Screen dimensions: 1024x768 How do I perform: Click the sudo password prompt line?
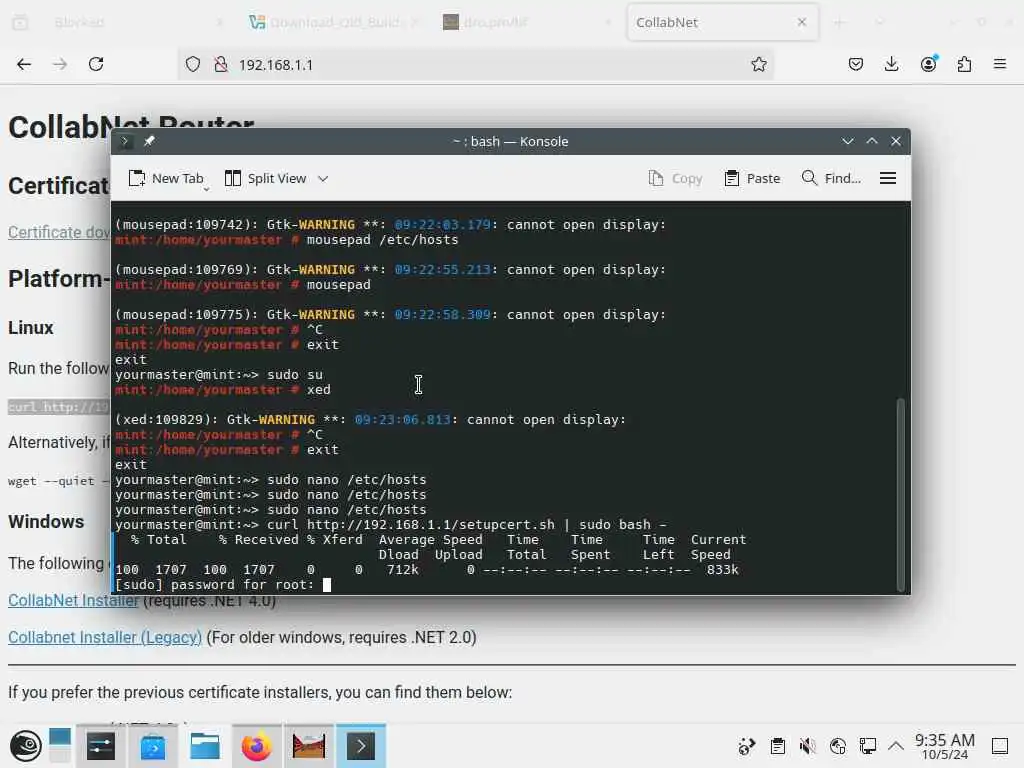point(223,584)
